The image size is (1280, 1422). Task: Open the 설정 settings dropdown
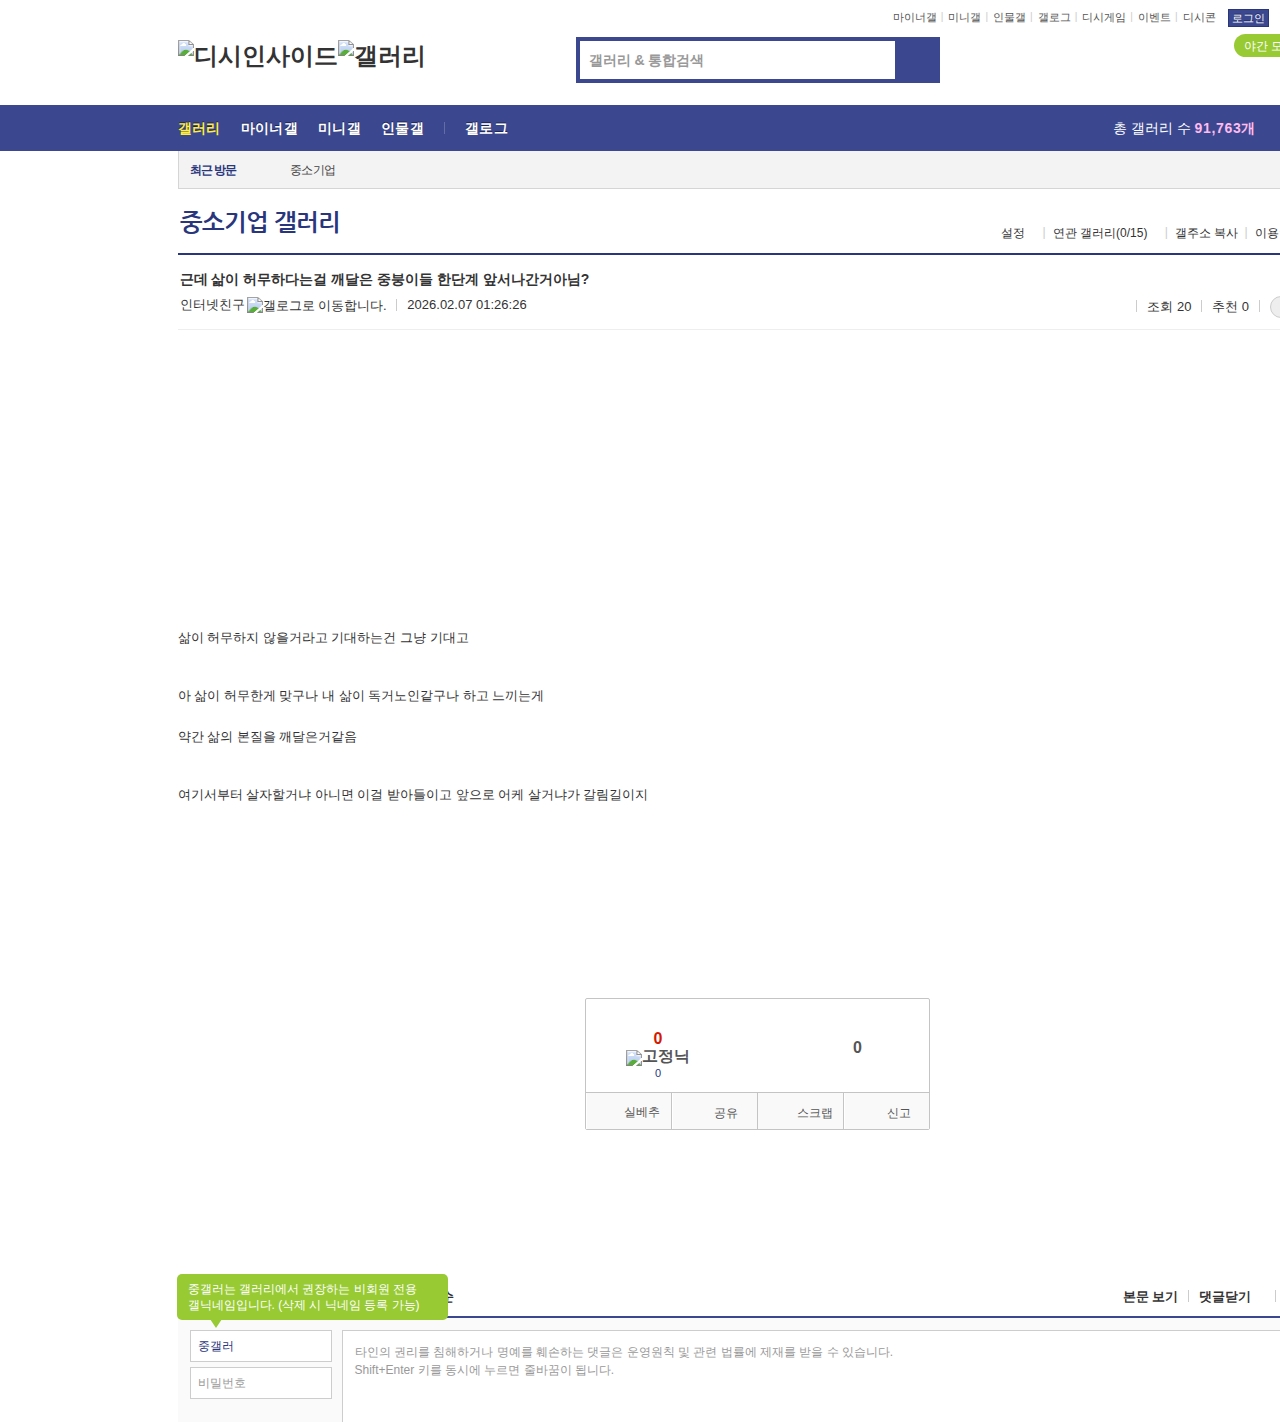coord(1013,233)
